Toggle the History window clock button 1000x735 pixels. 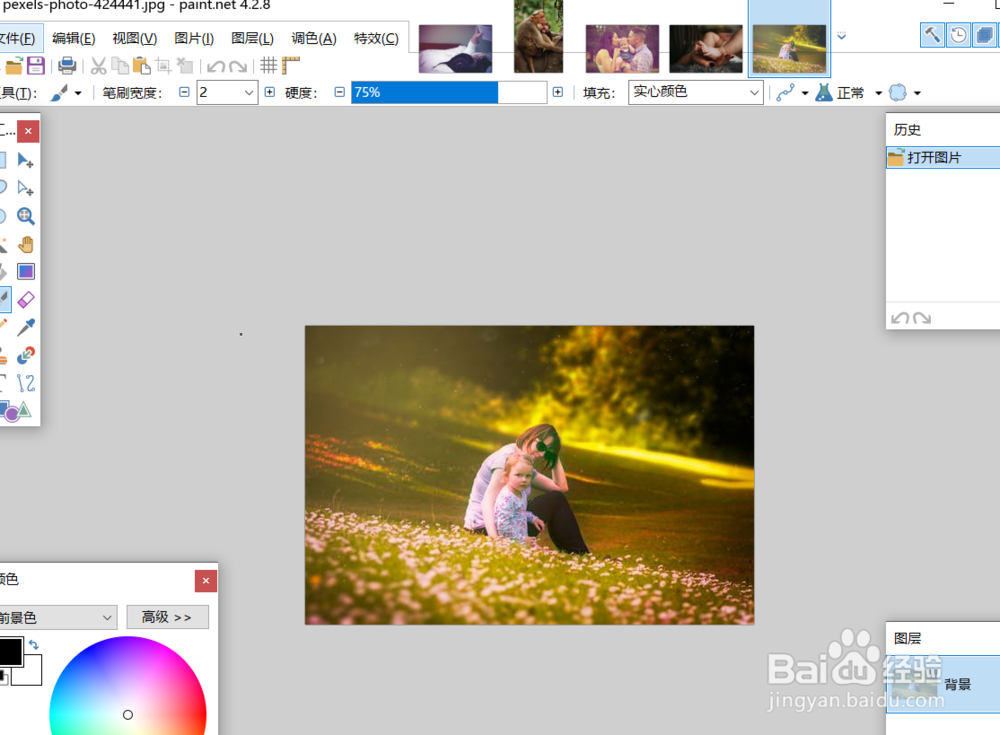tap(958, 35)
